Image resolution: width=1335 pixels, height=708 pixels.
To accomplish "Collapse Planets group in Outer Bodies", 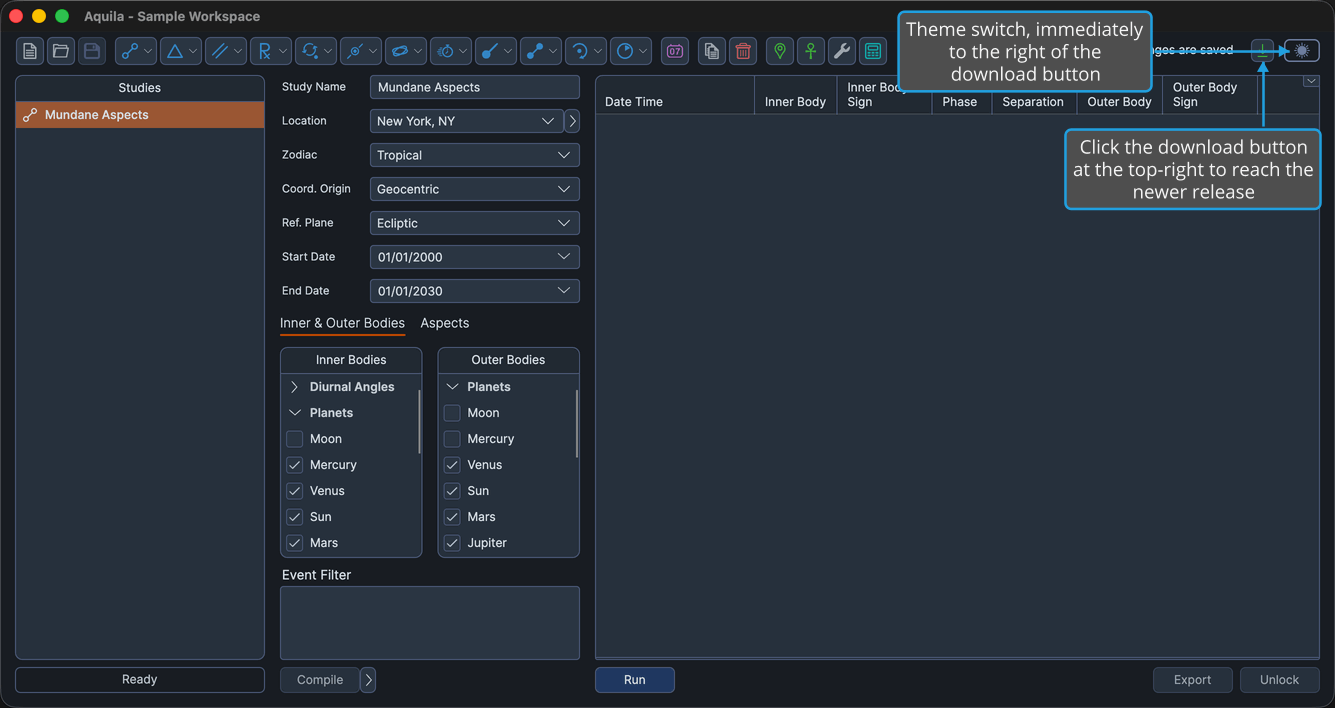I will pyautogui.click(x=452, y=387).
